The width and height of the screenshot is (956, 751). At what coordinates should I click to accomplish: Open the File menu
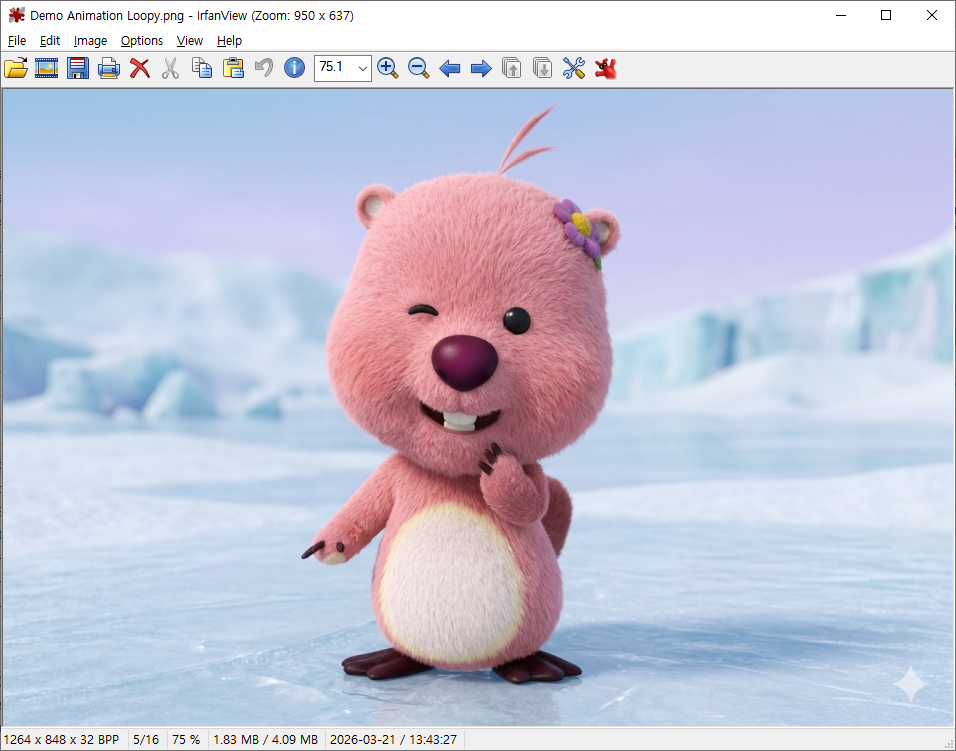tap(17, 41)
